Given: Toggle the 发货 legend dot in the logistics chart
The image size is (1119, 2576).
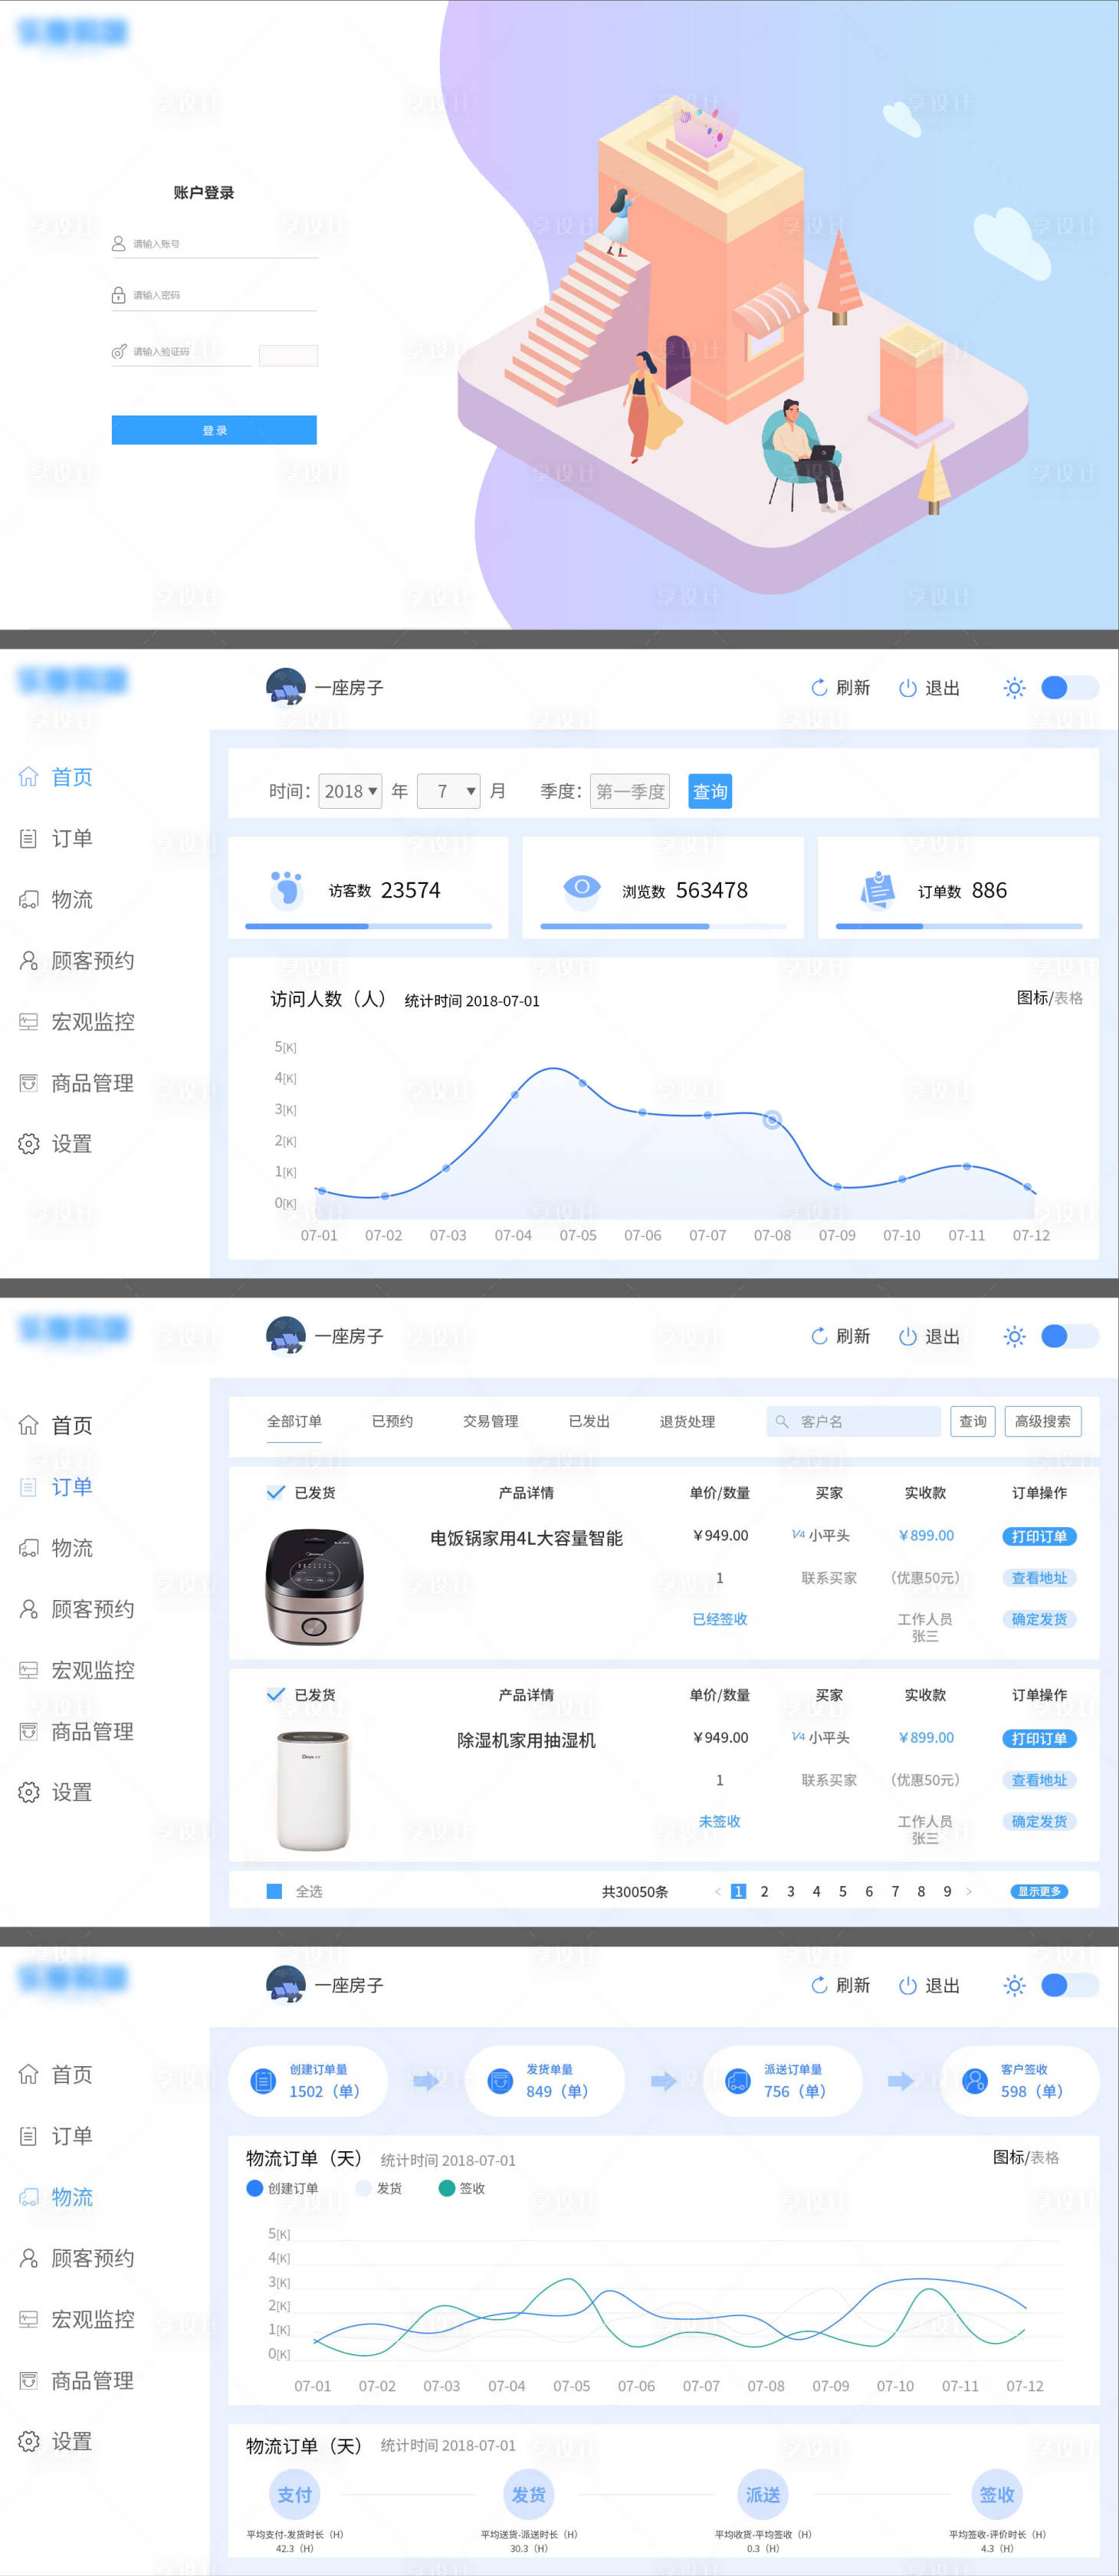Looking at the screenshot, I should (363, 2188).
